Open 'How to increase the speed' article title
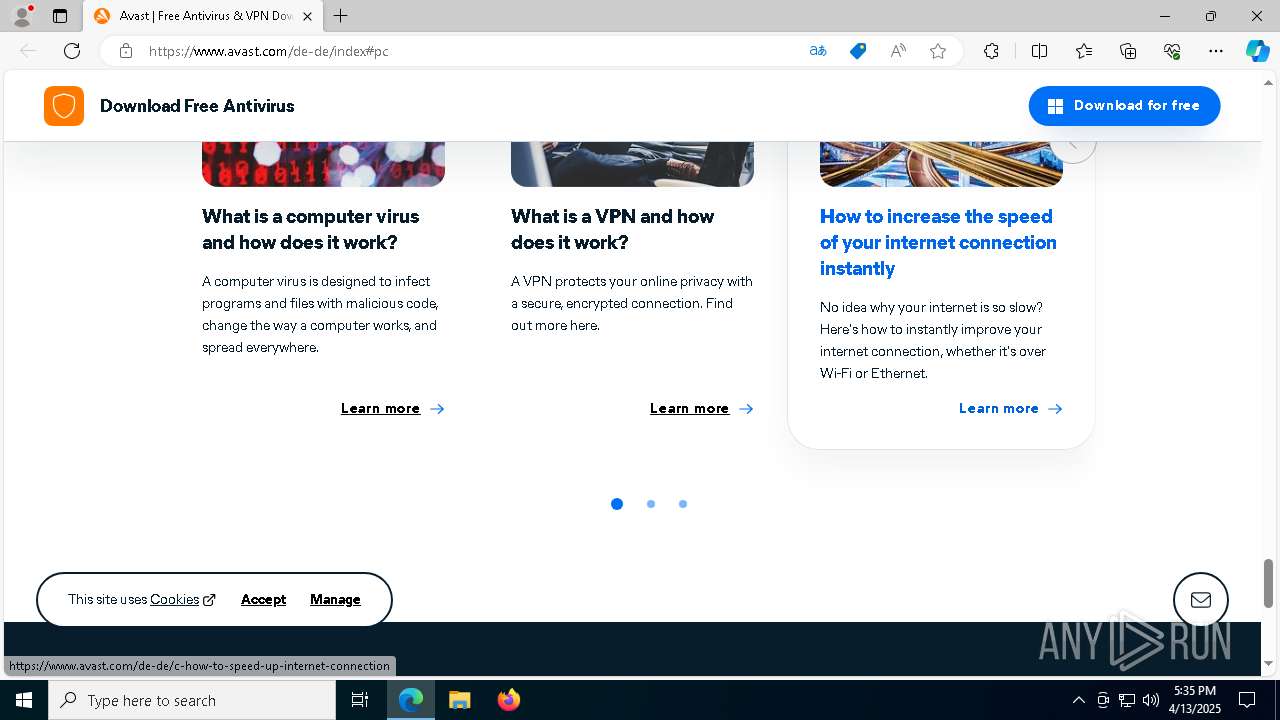The height and width of the screenshot is (720, 1280). (938, 242)
